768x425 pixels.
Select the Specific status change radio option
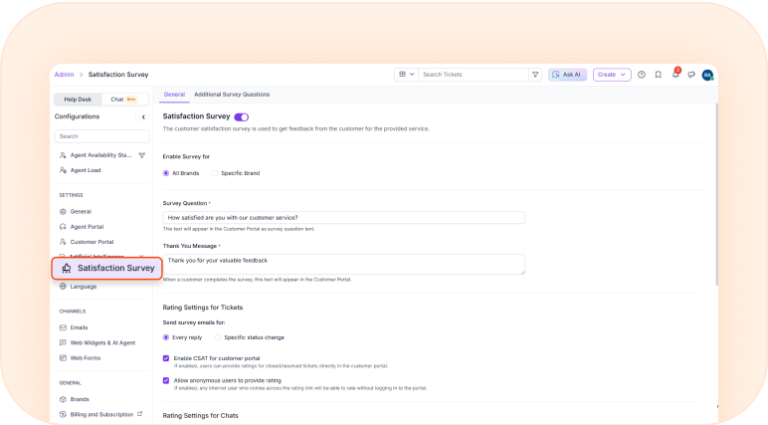tap(218, 337)
